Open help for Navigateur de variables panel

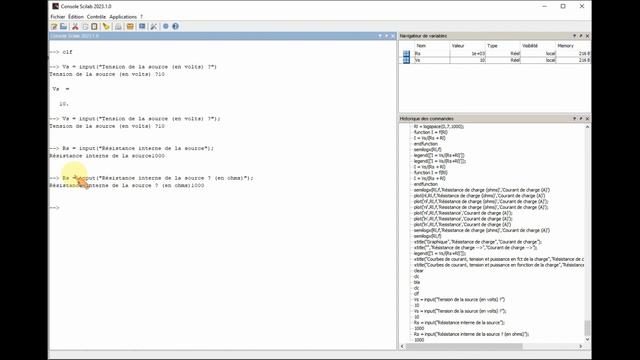[574, 36]
